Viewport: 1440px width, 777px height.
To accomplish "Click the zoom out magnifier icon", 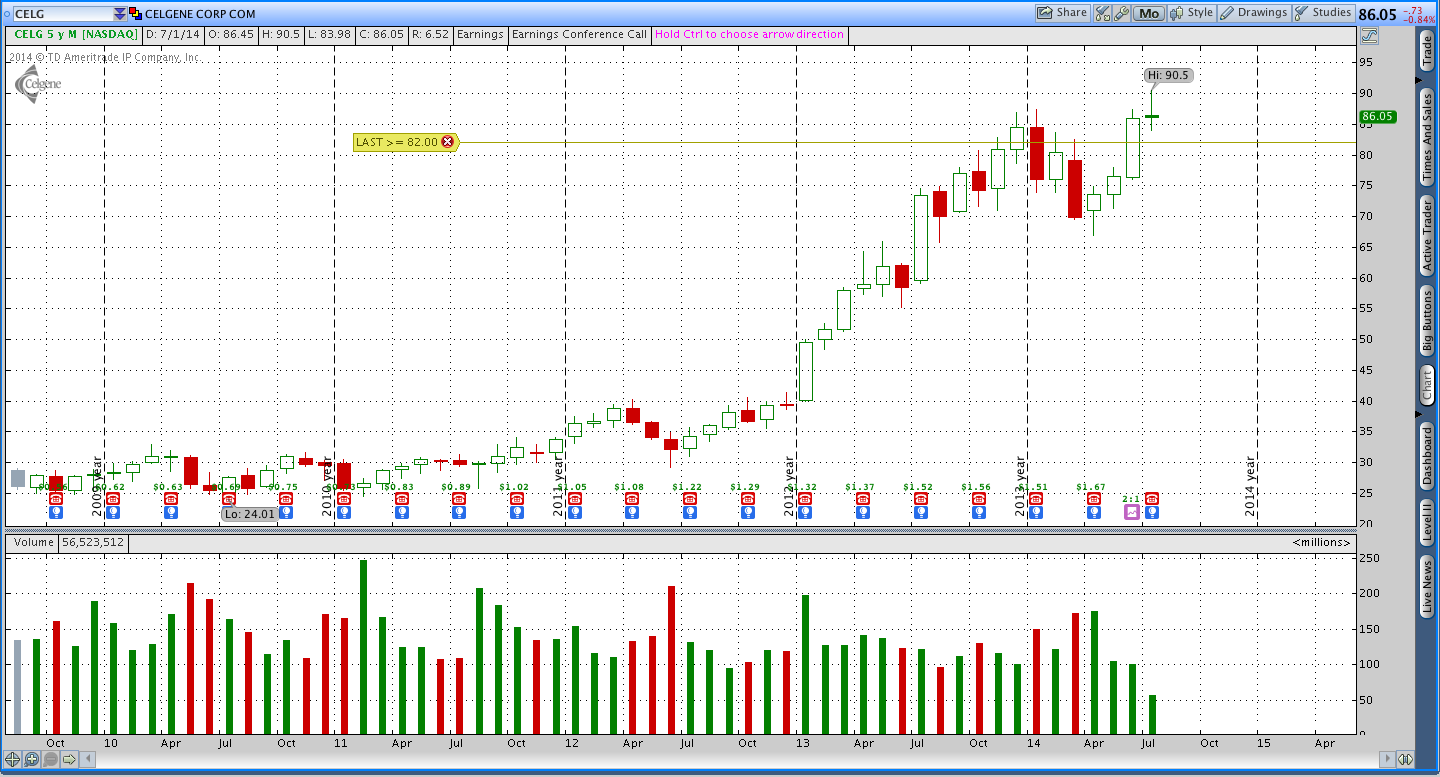I will point(51,760).
